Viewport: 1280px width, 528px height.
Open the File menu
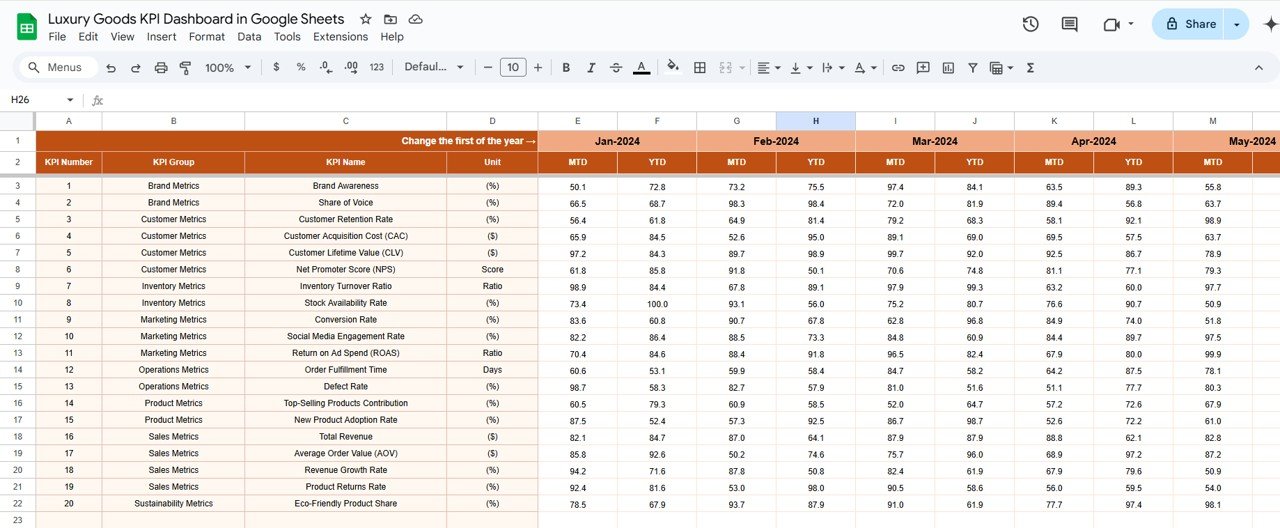[57, 37]
